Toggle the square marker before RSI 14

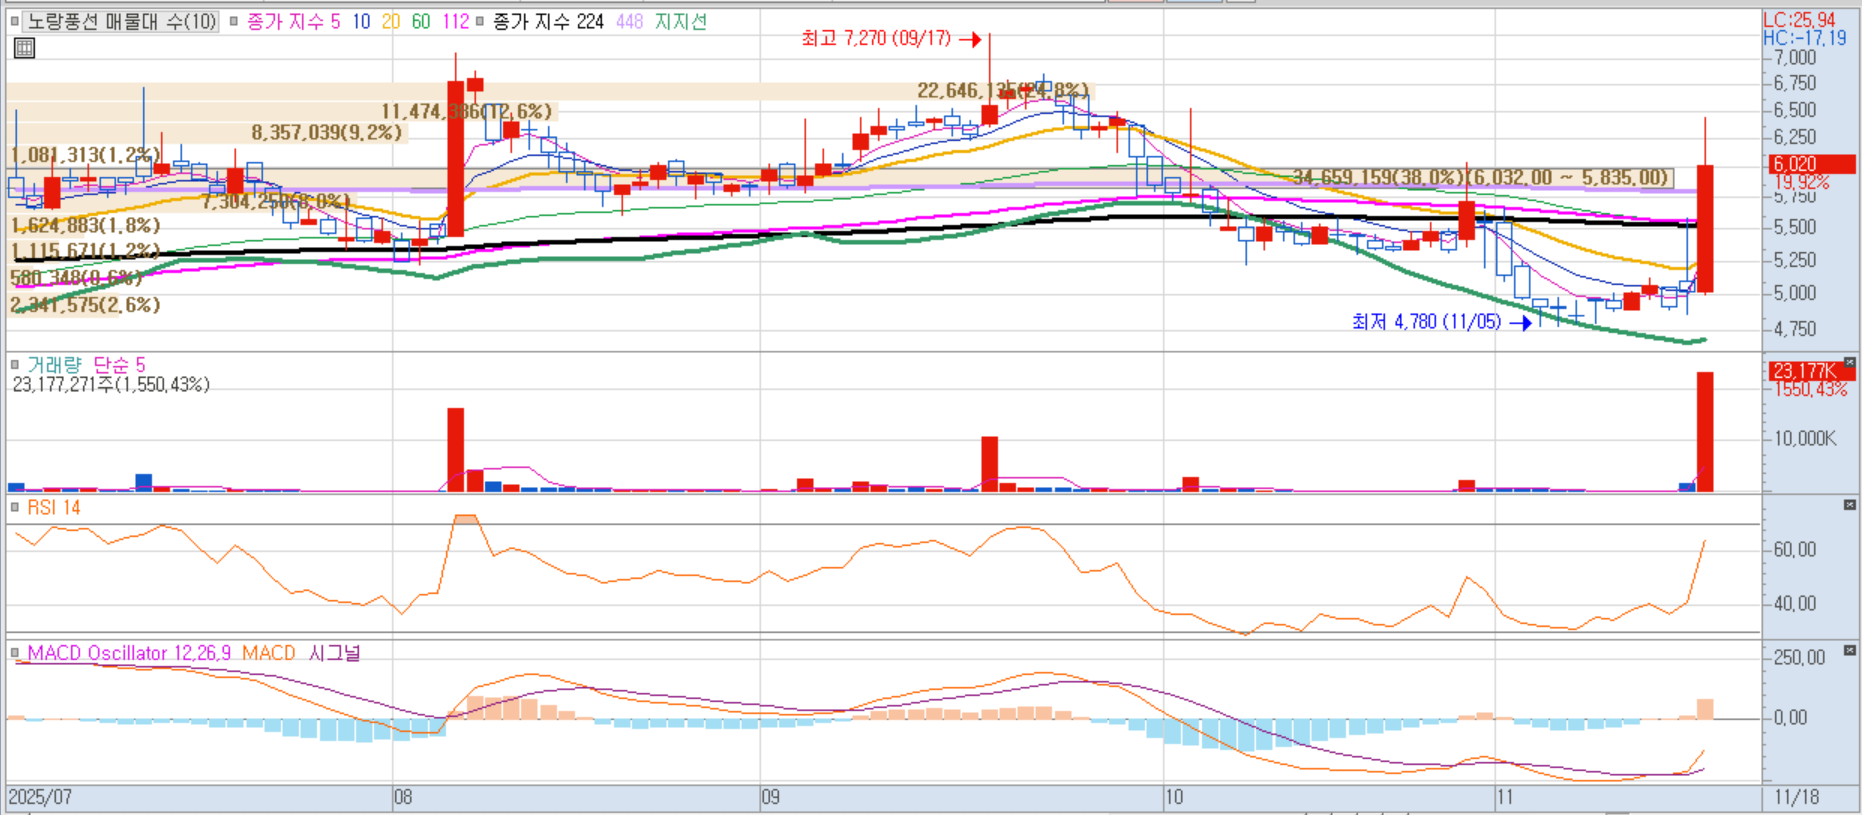(15, 507)
